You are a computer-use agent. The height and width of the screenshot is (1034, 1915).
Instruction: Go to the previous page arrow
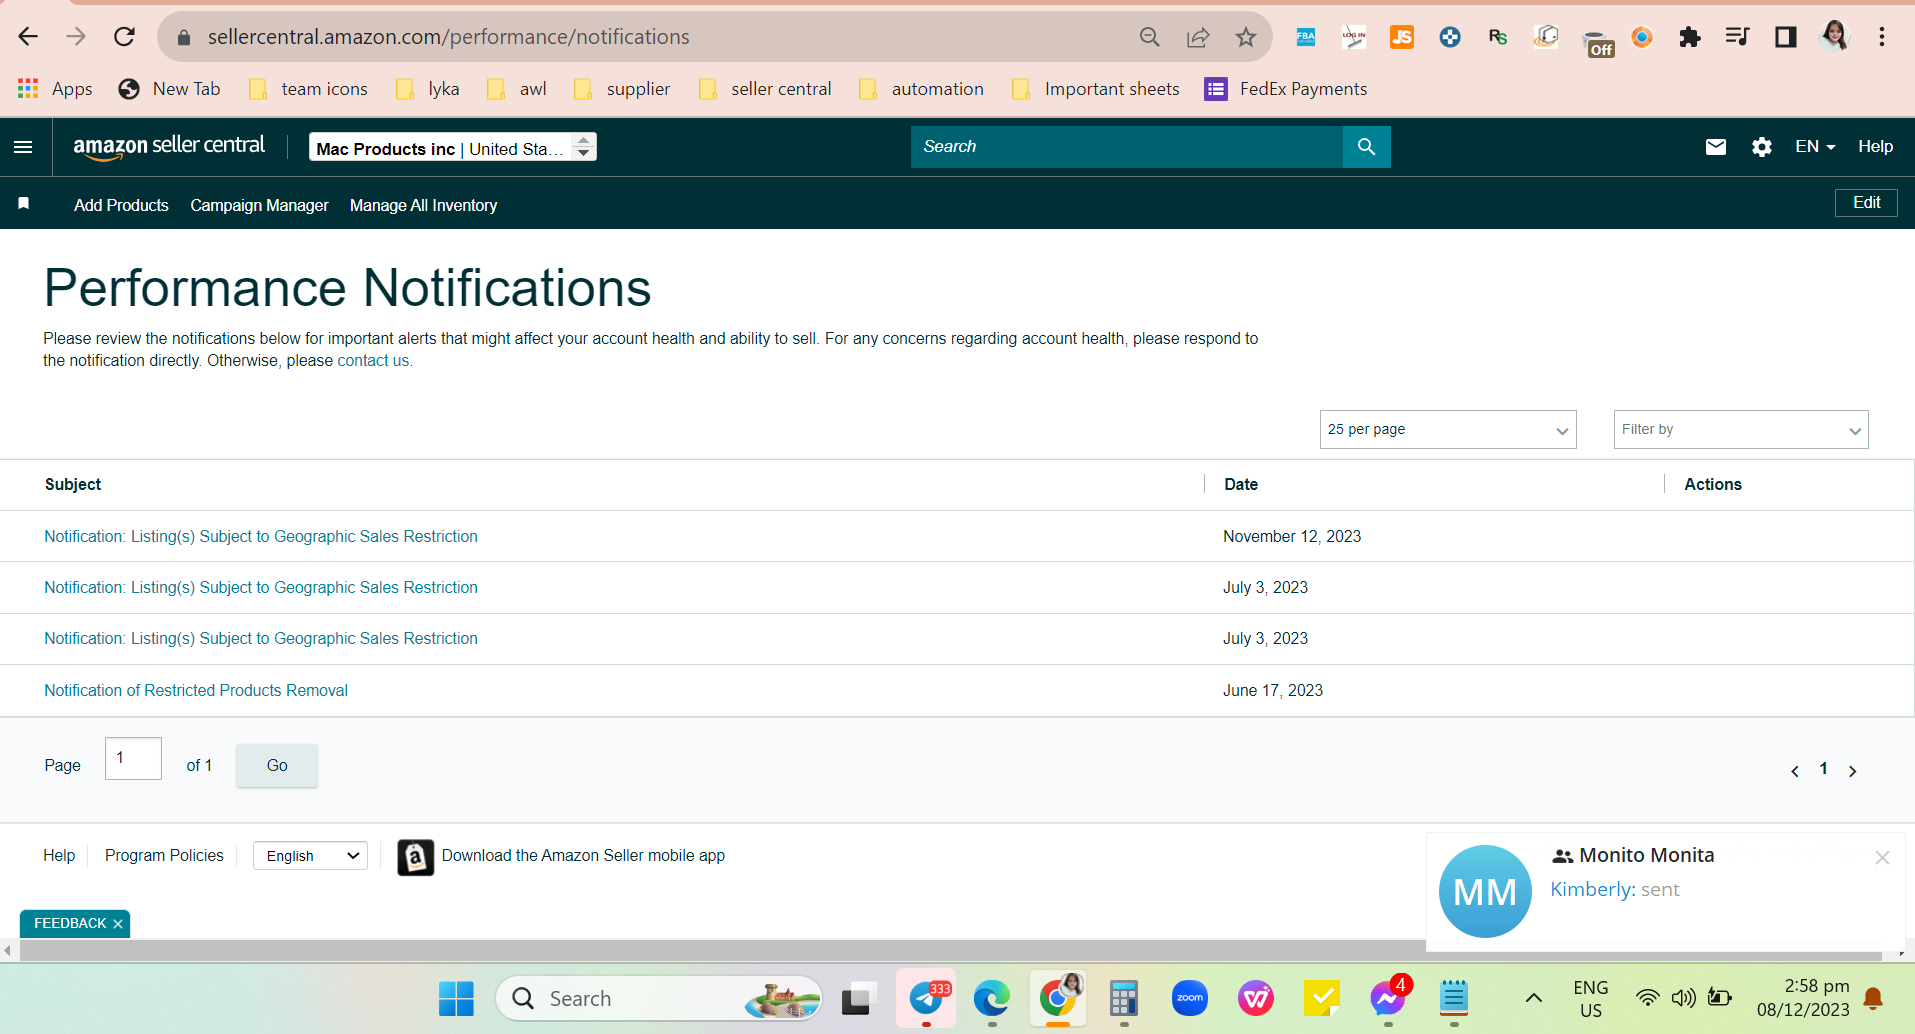(x=1795, y=771)
